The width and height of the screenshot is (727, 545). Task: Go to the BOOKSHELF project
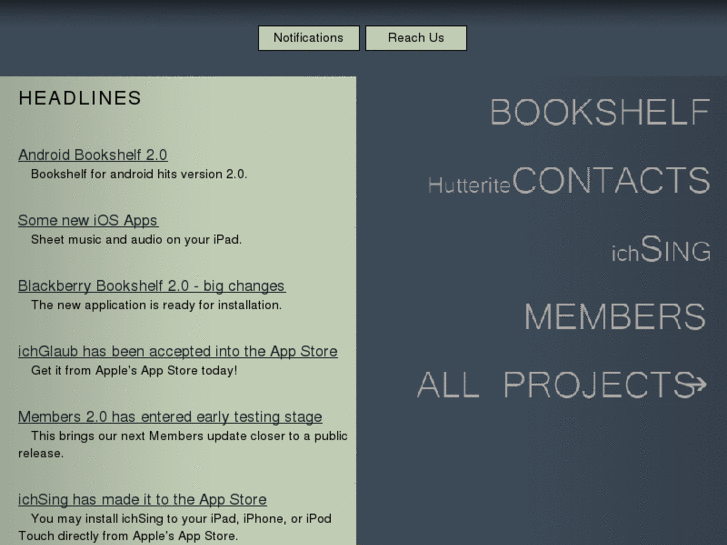point(600,112)
